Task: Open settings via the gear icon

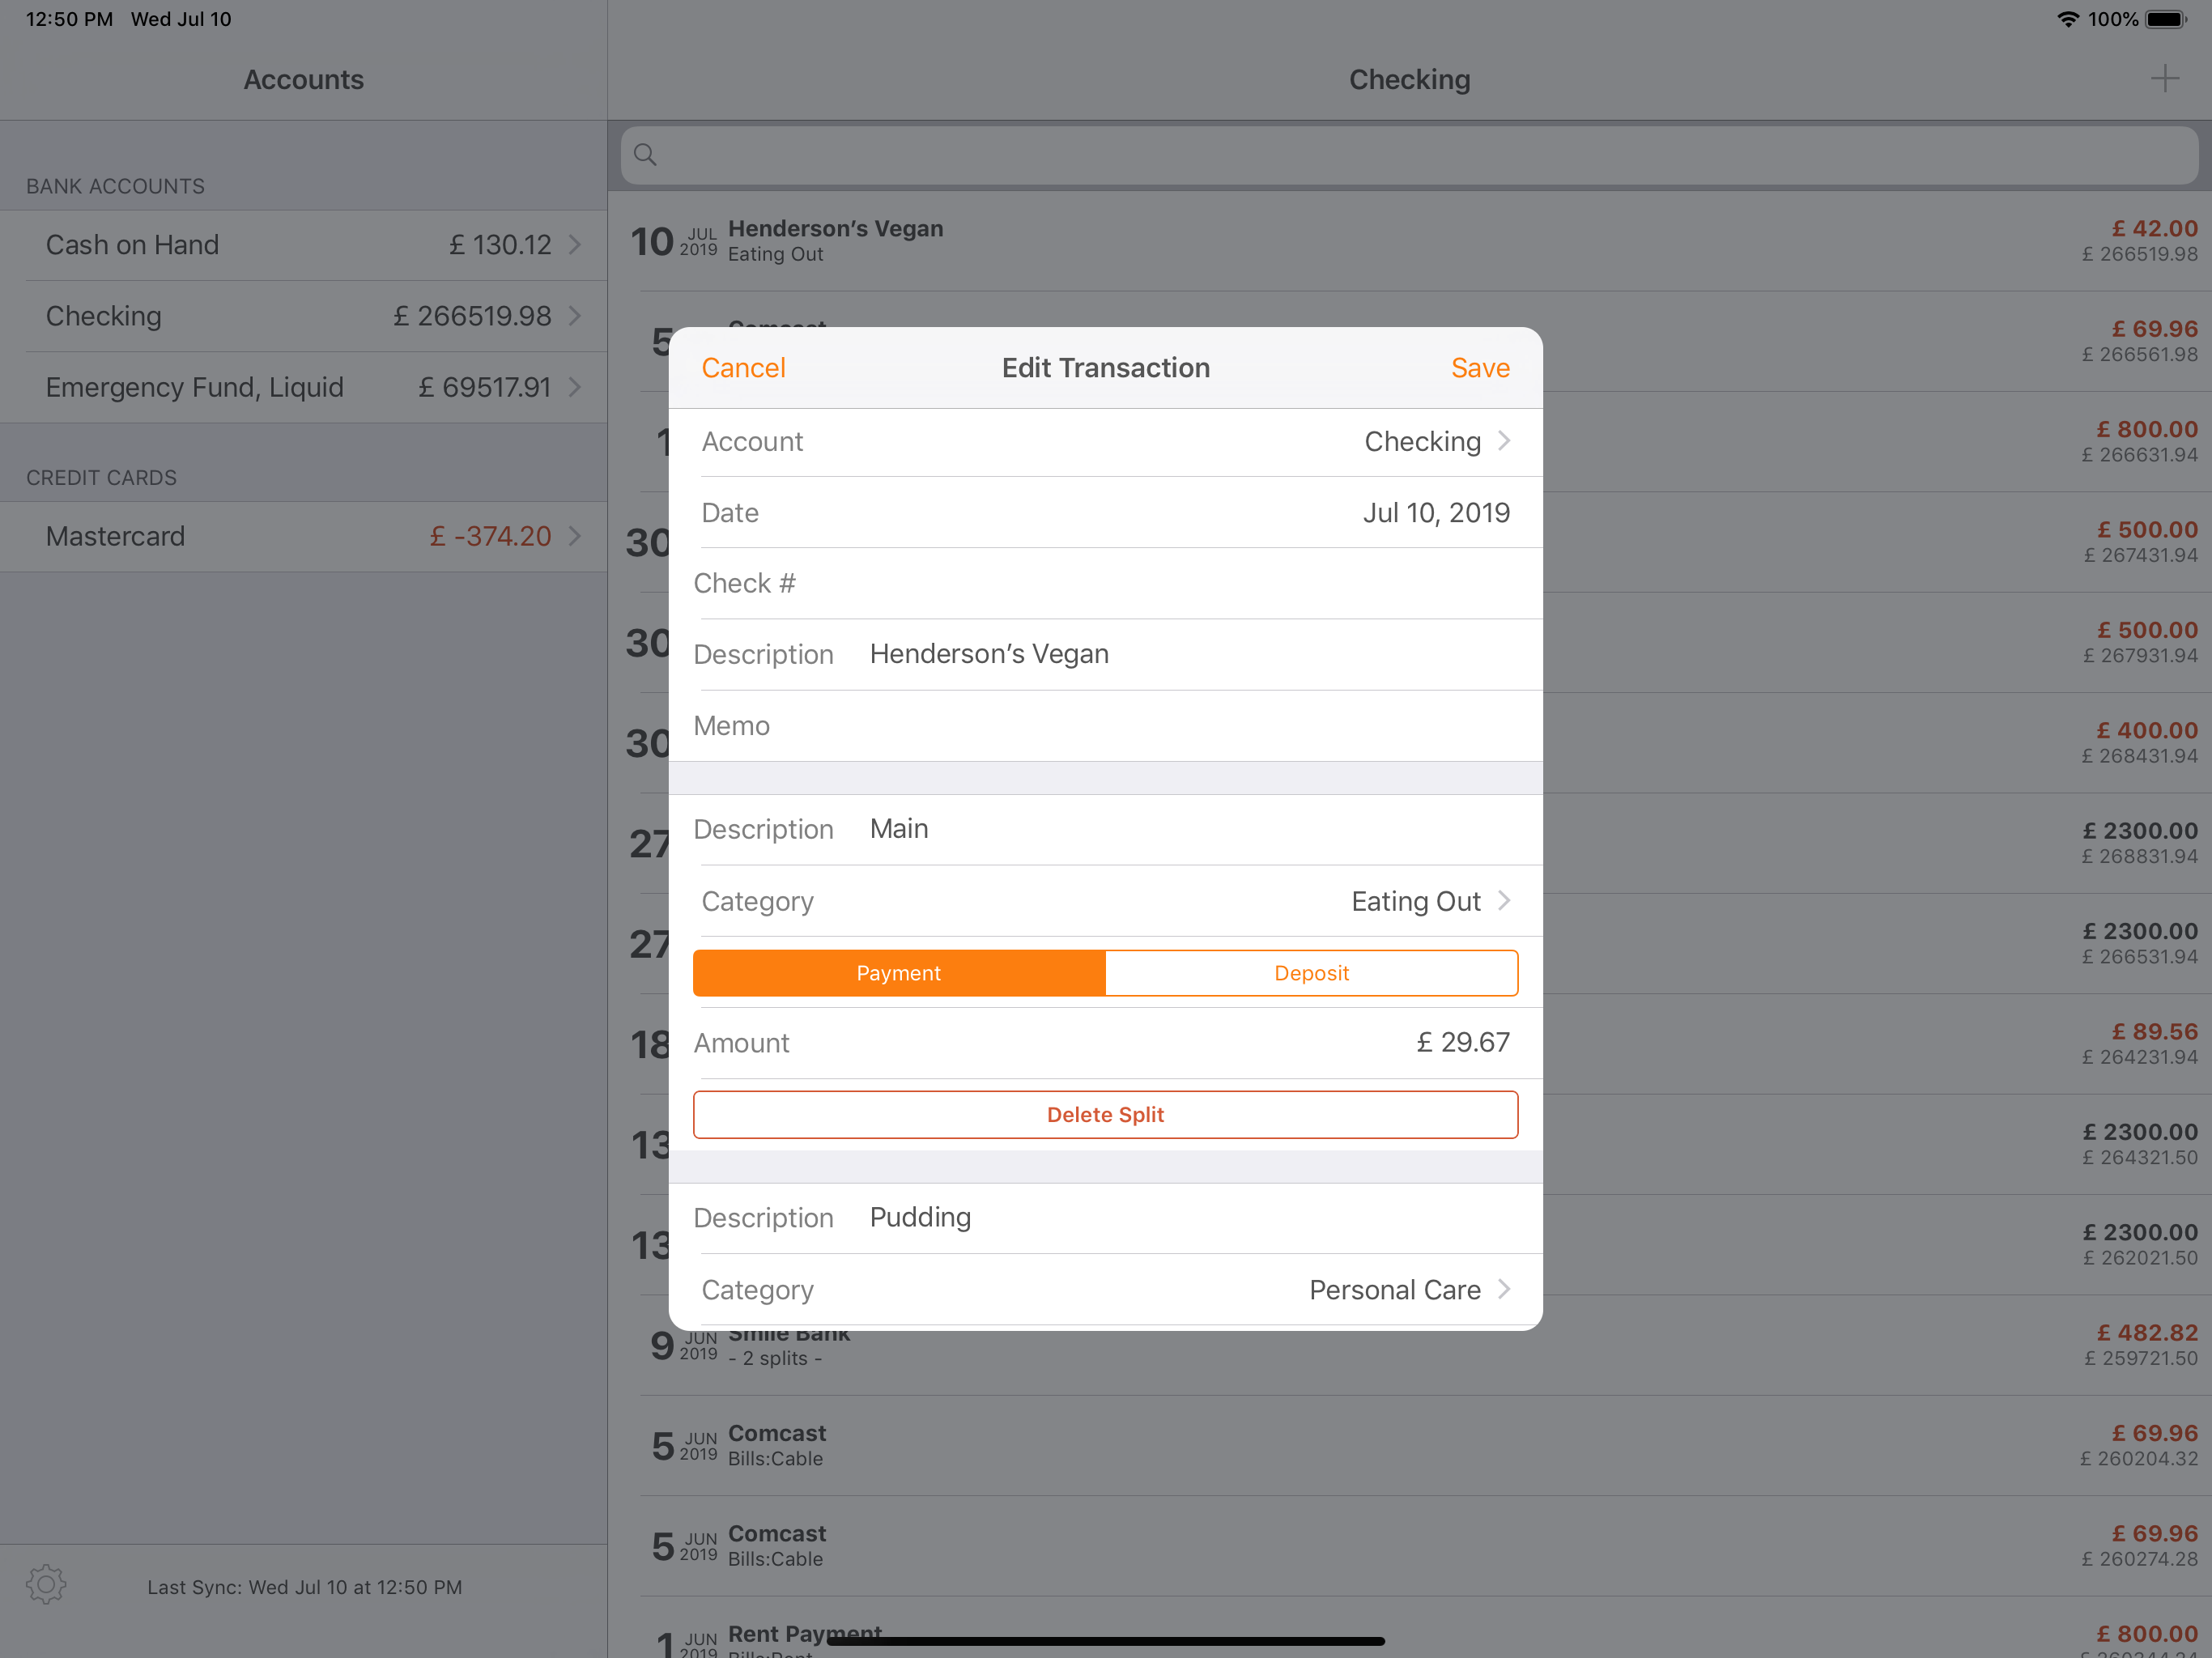Action: tap(46, 1585)
